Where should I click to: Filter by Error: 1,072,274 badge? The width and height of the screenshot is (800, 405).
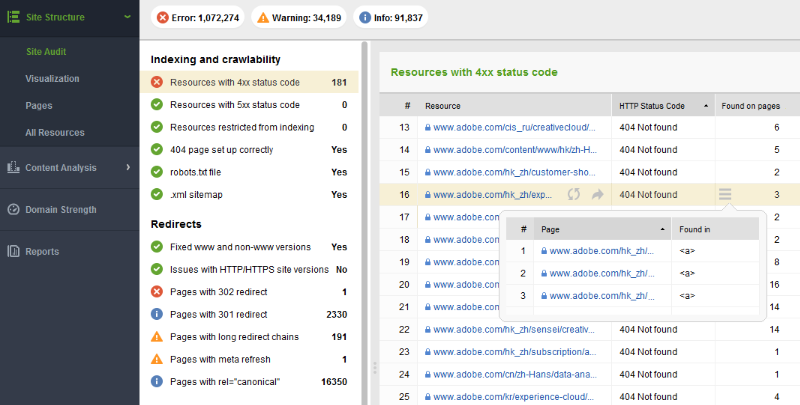(x=197, y=18)
